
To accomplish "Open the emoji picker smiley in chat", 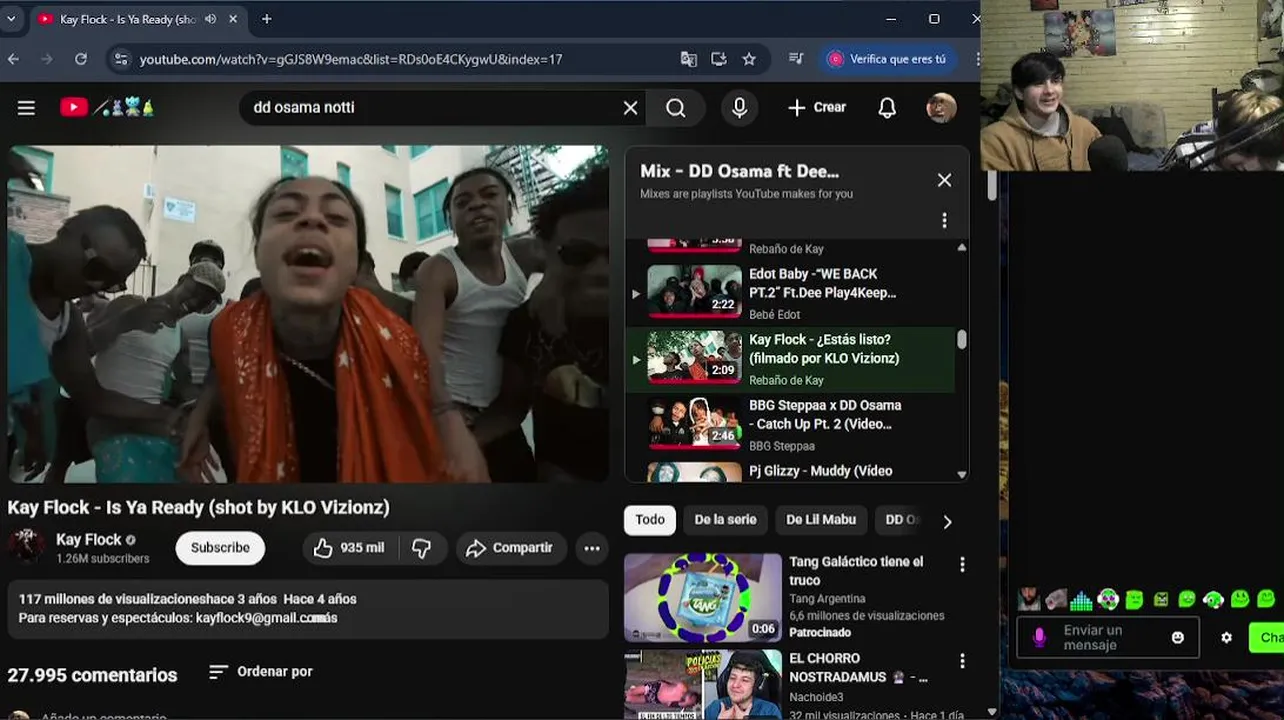I will tap(1178, 638).
